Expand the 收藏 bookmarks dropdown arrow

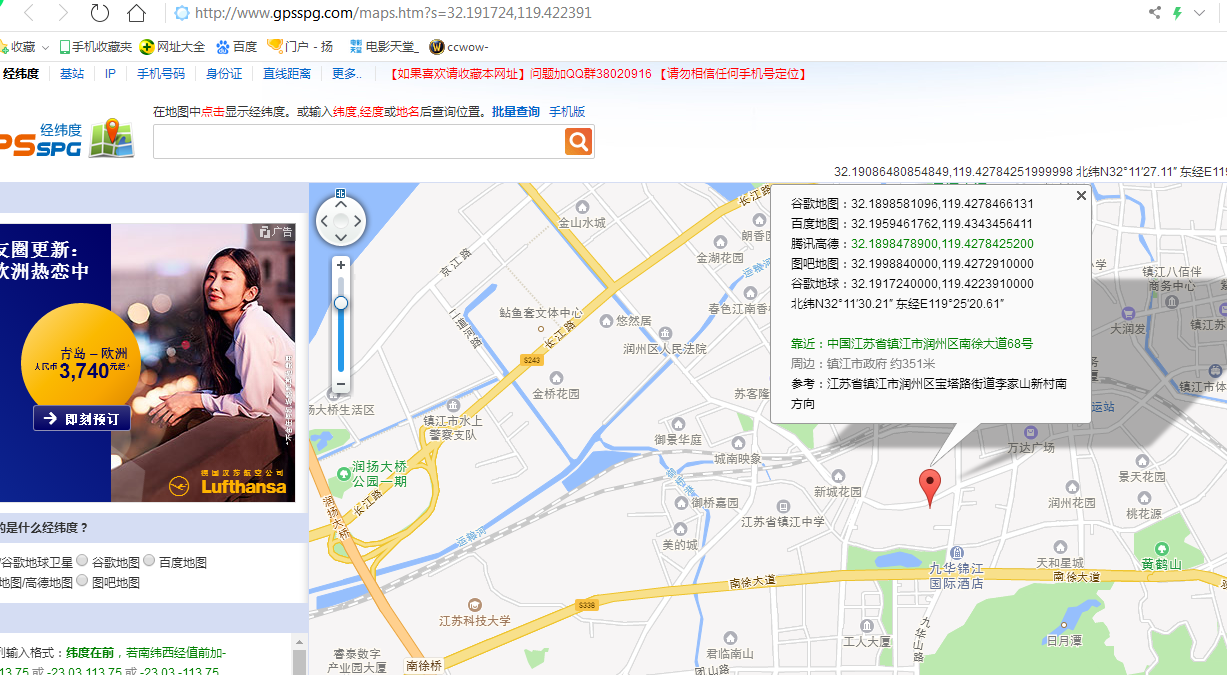46,47
